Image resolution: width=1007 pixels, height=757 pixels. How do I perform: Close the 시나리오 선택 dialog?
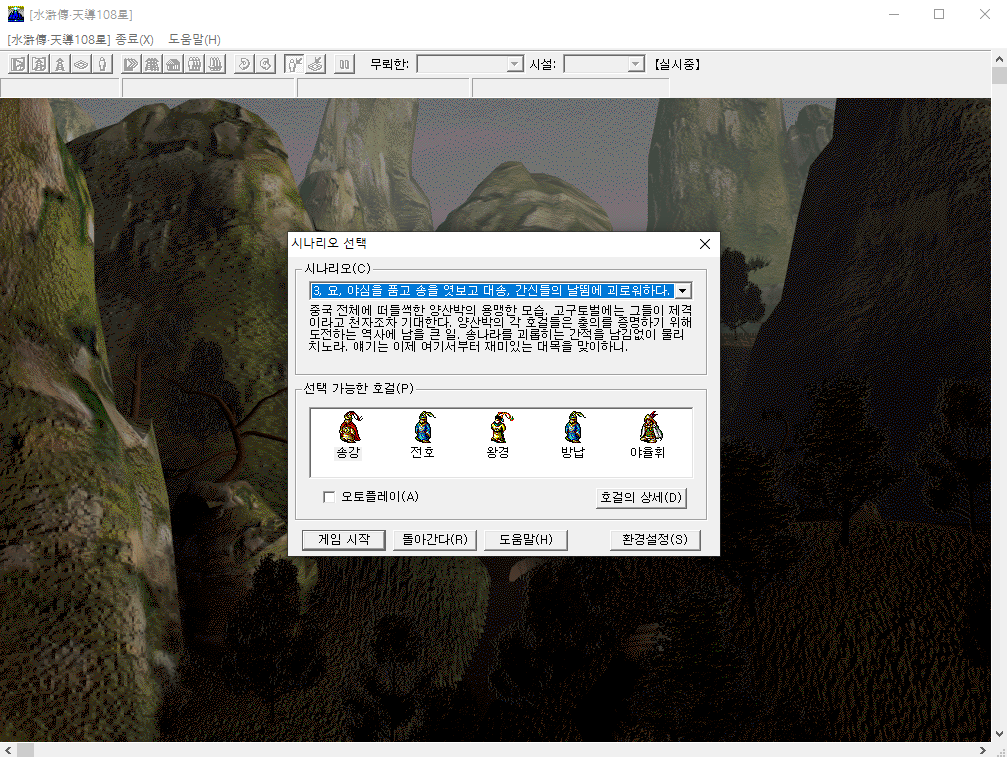click(x=705, y=244)
